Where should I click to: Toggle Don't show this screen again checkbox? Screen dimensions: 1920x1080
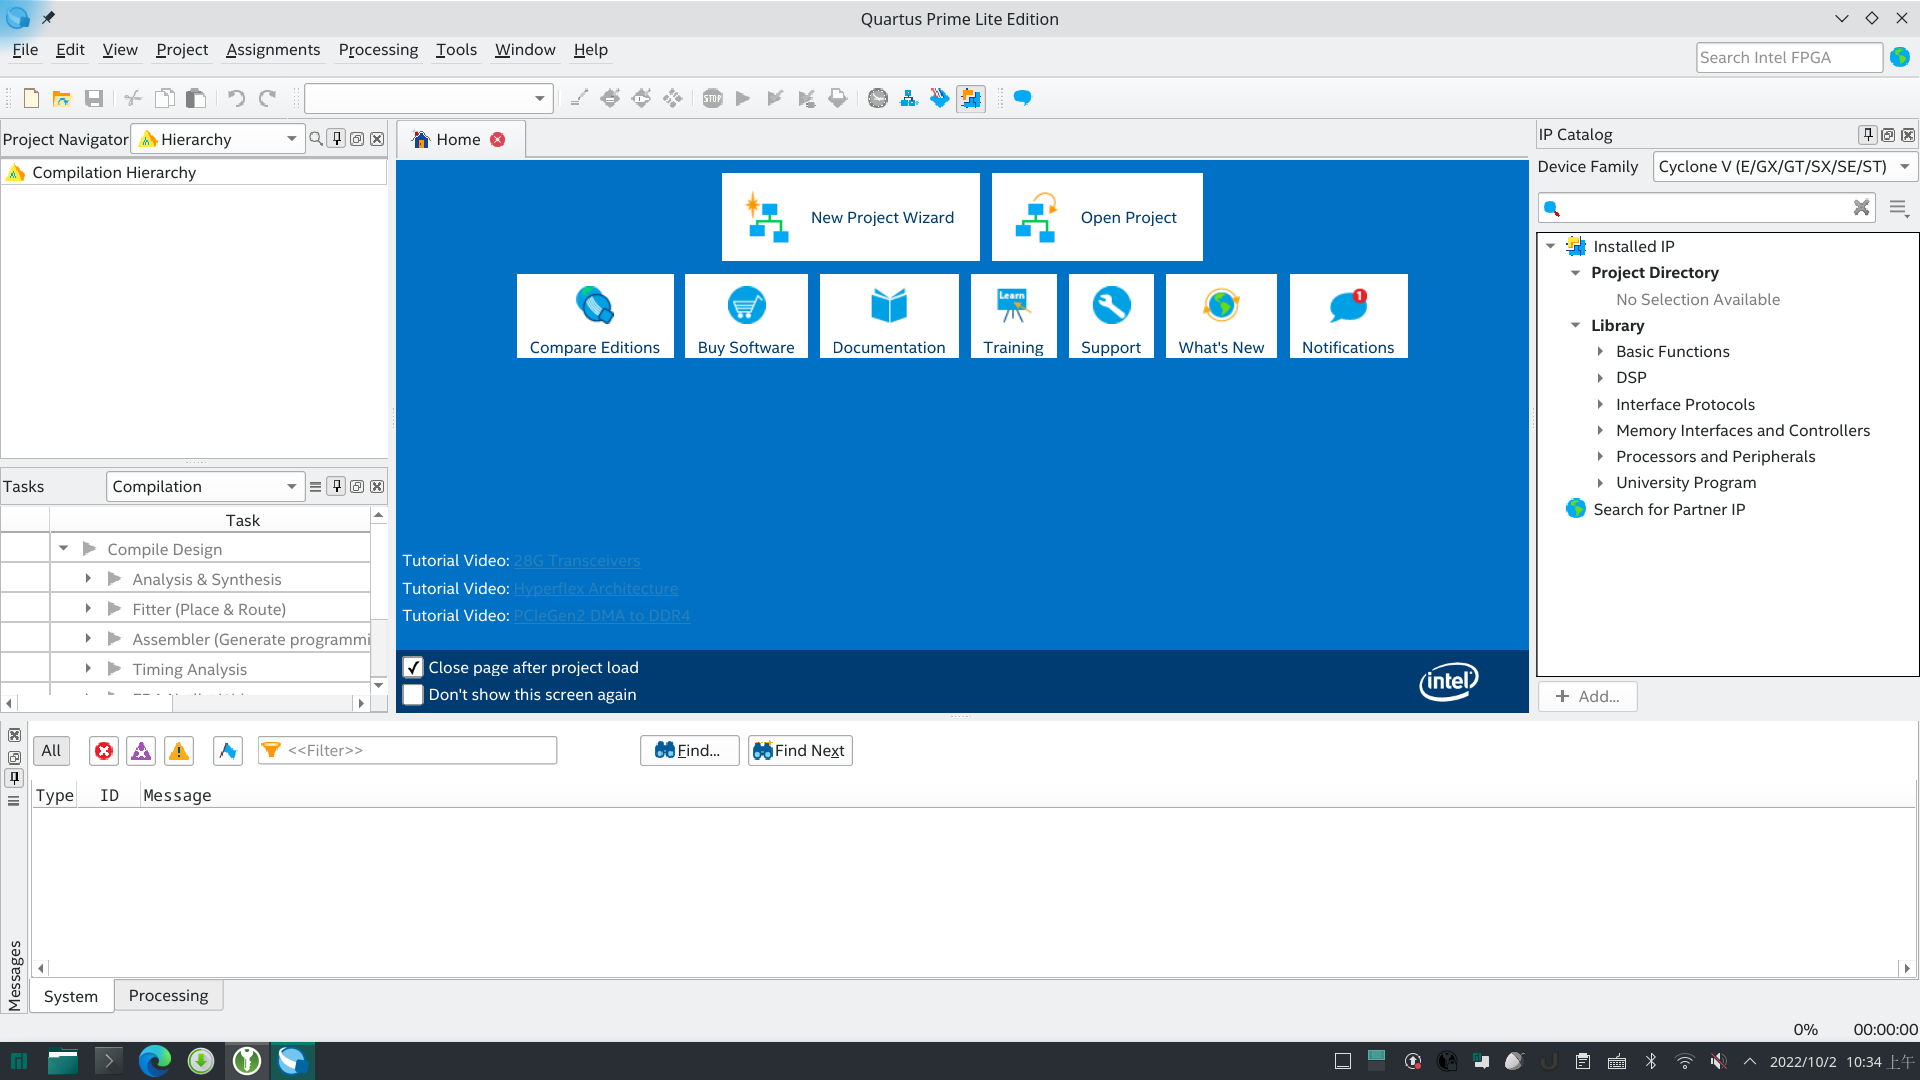[413, 695]
